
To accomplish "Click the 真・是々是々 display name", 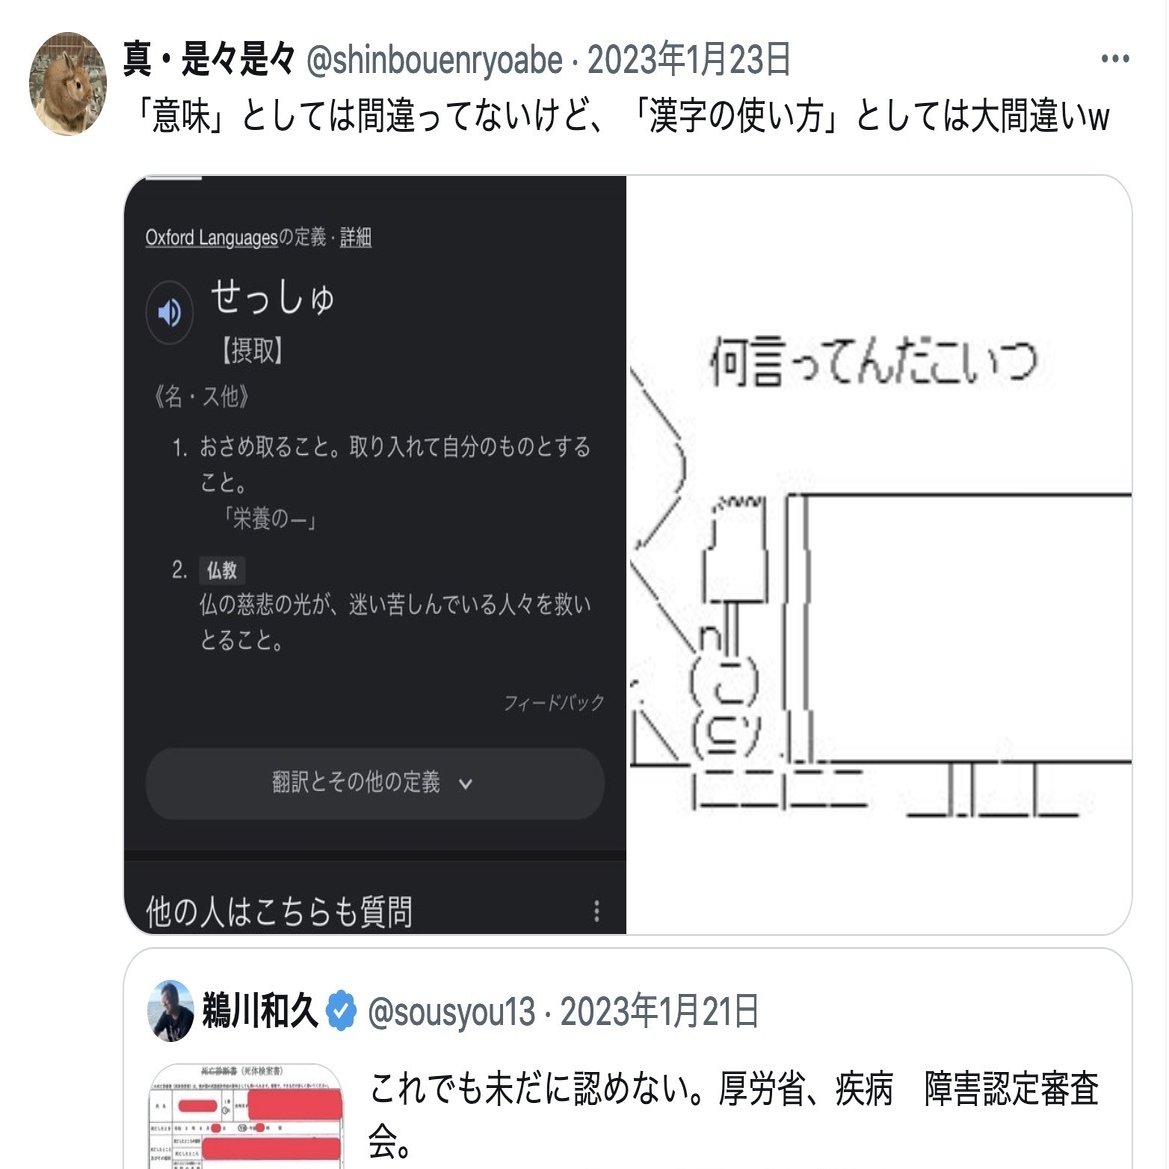I will coord(209,59).
